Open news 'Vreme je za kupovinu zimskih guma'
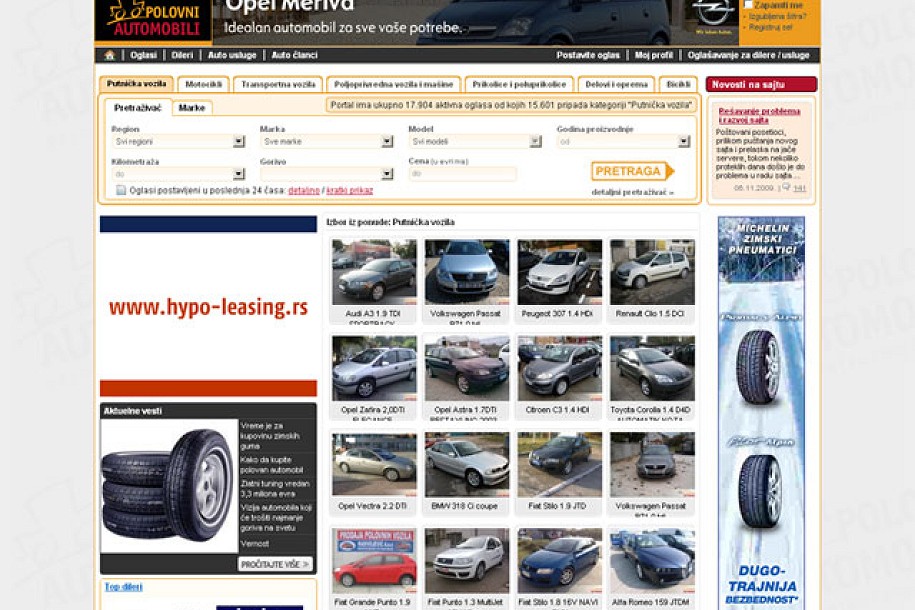 [270, 436]
